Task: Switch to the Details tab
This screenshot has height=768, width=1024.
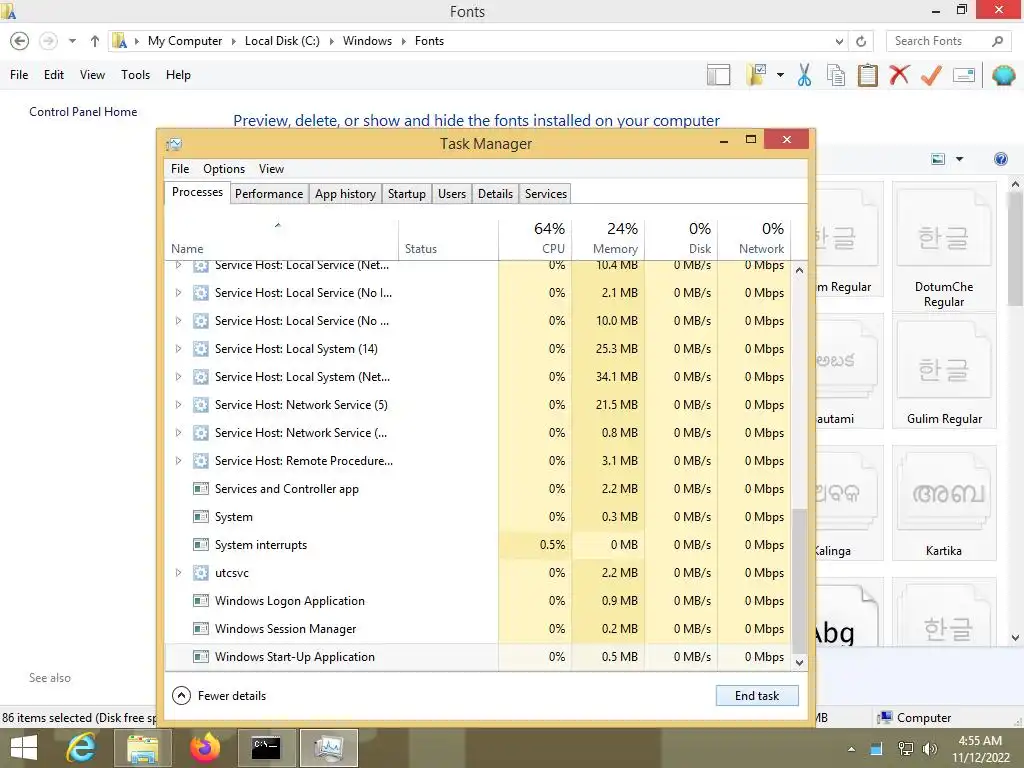Action: [x=495, y=194]
